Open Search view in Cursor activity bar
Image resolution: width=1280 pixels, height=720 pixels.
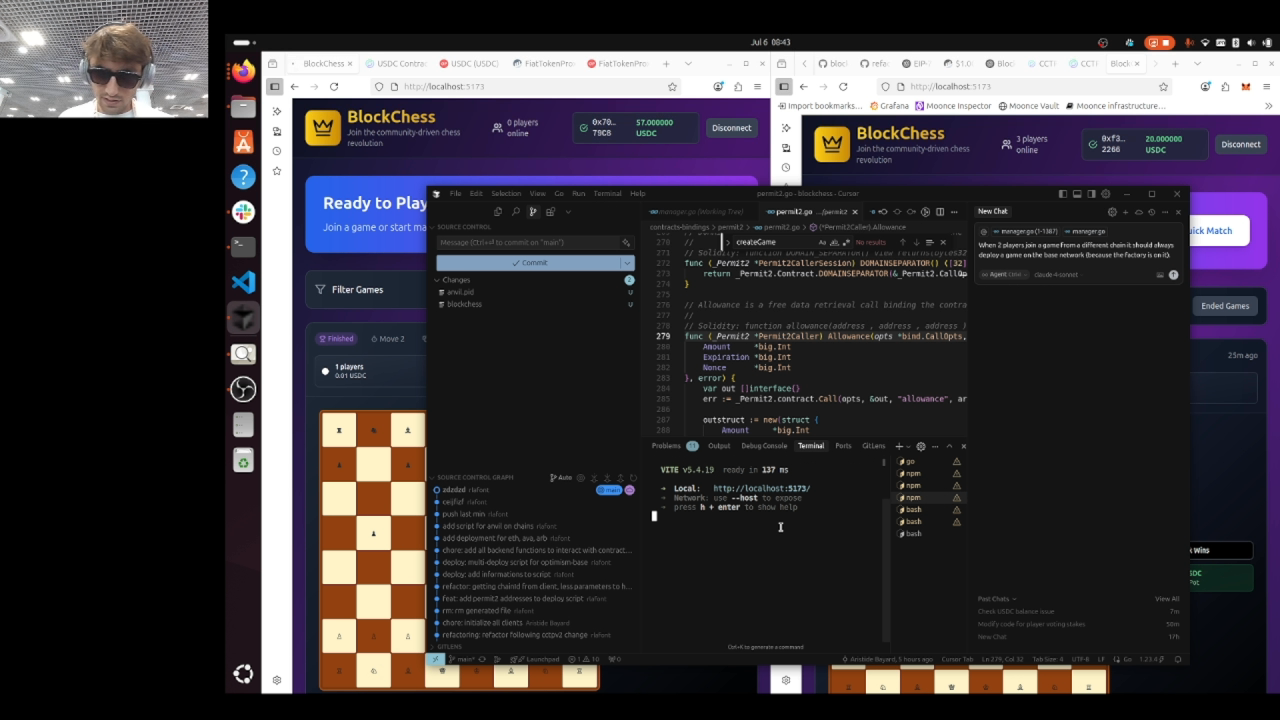coord(515,212)
